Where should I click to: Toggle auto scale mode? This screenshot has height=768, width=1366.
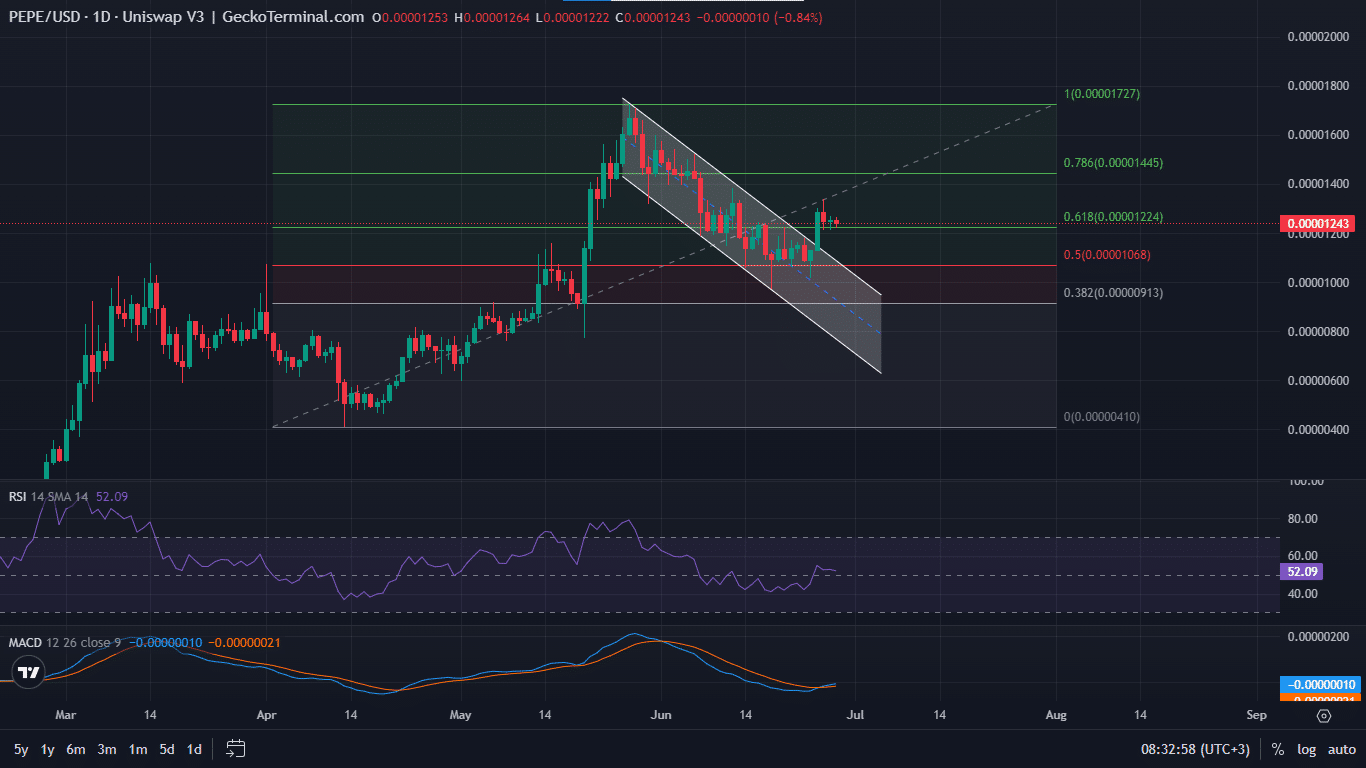click(1342, 749)
